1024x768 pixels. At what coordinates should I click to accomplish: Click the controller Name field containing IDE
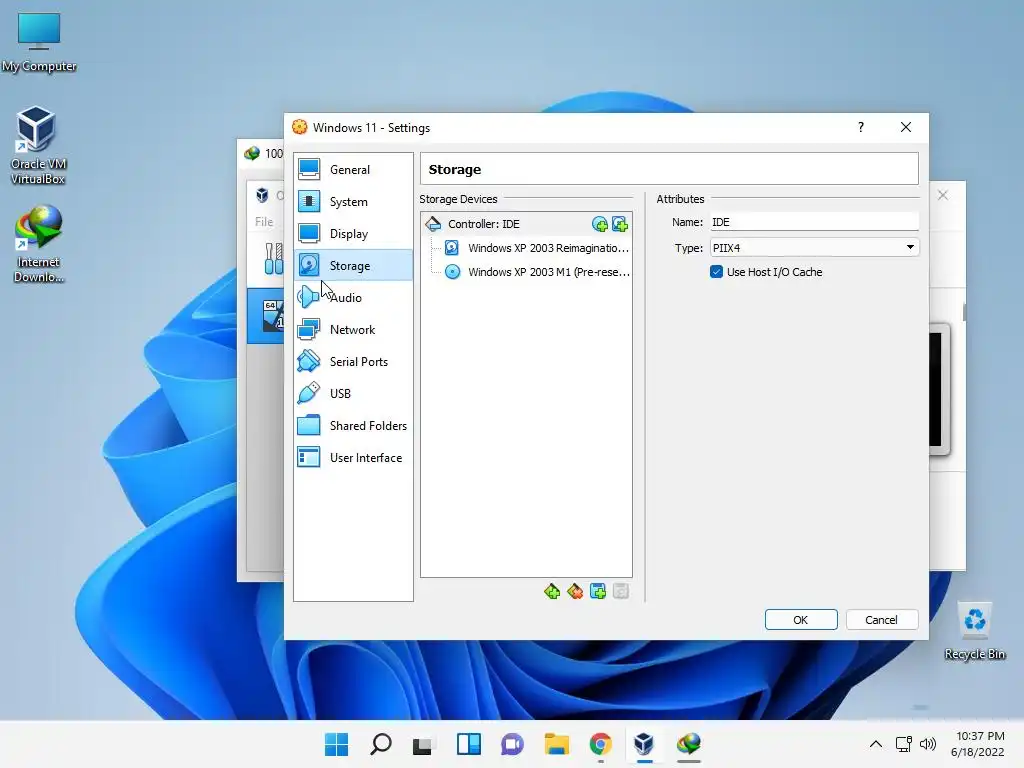pyautogui.click(x=814, y=222)
